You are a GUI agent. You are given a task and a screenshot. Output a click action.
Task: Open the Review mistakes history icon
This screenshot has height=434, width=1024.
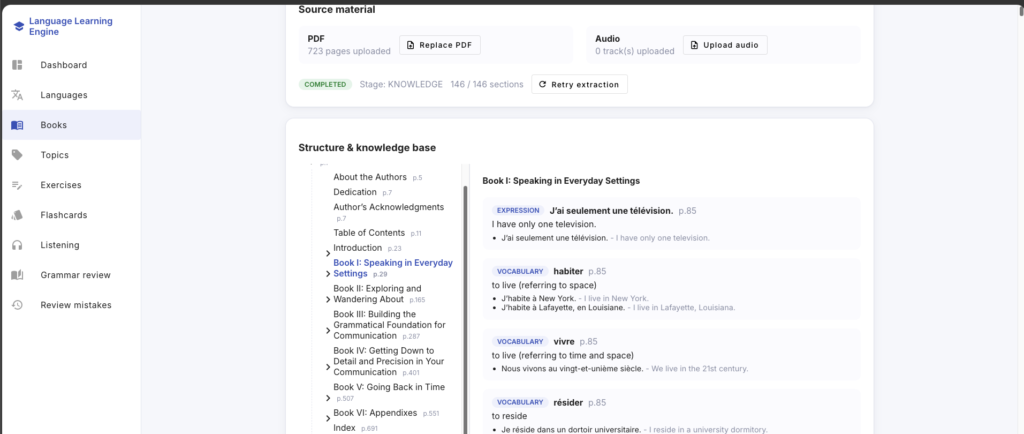click(x=18, y=305)
